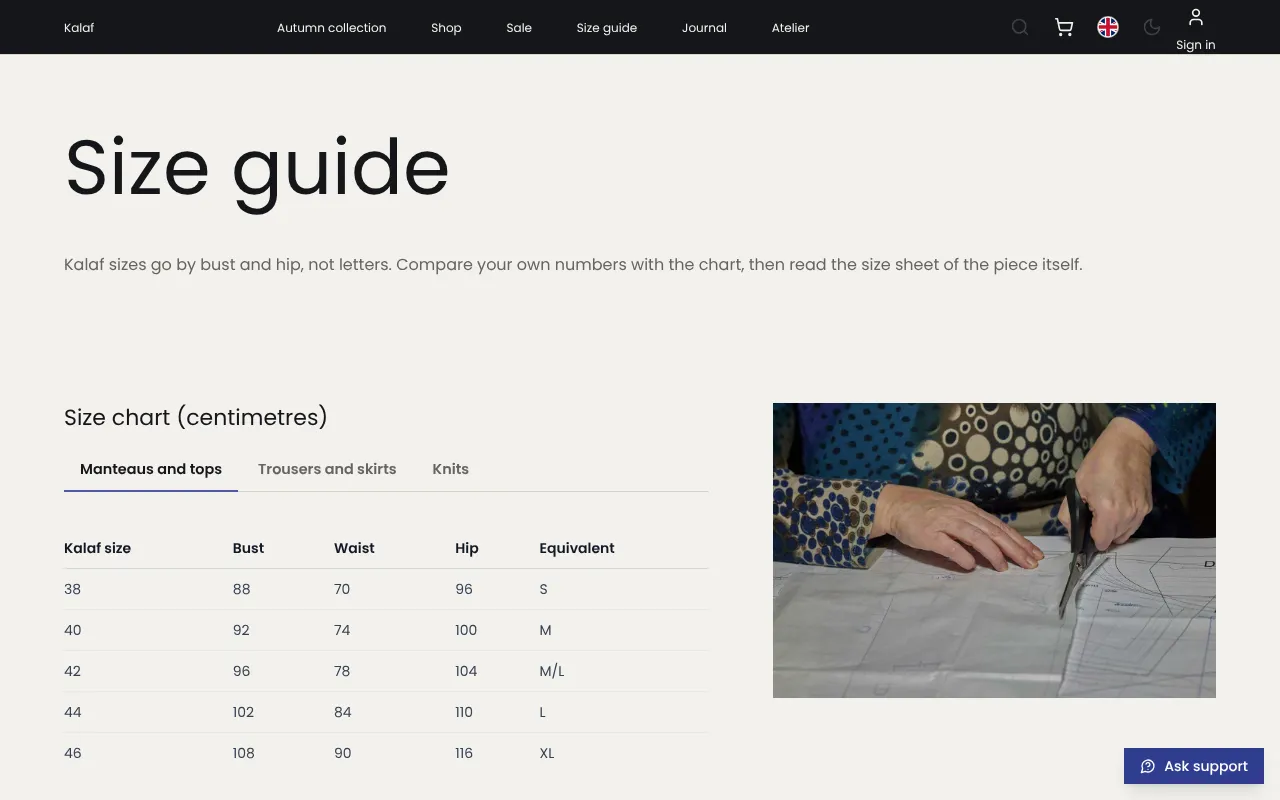This screenshot has height=800, width=1280.
Task: Select Kalaf size 42 cell
Action: coord(72,671)
